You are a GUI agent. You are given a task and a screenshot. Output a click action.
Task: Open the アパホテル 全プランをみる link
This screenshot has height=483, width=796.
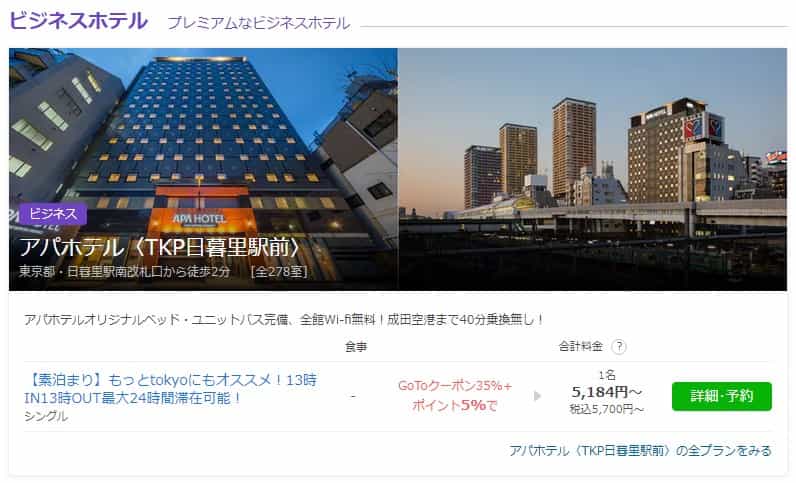(640, 450)
